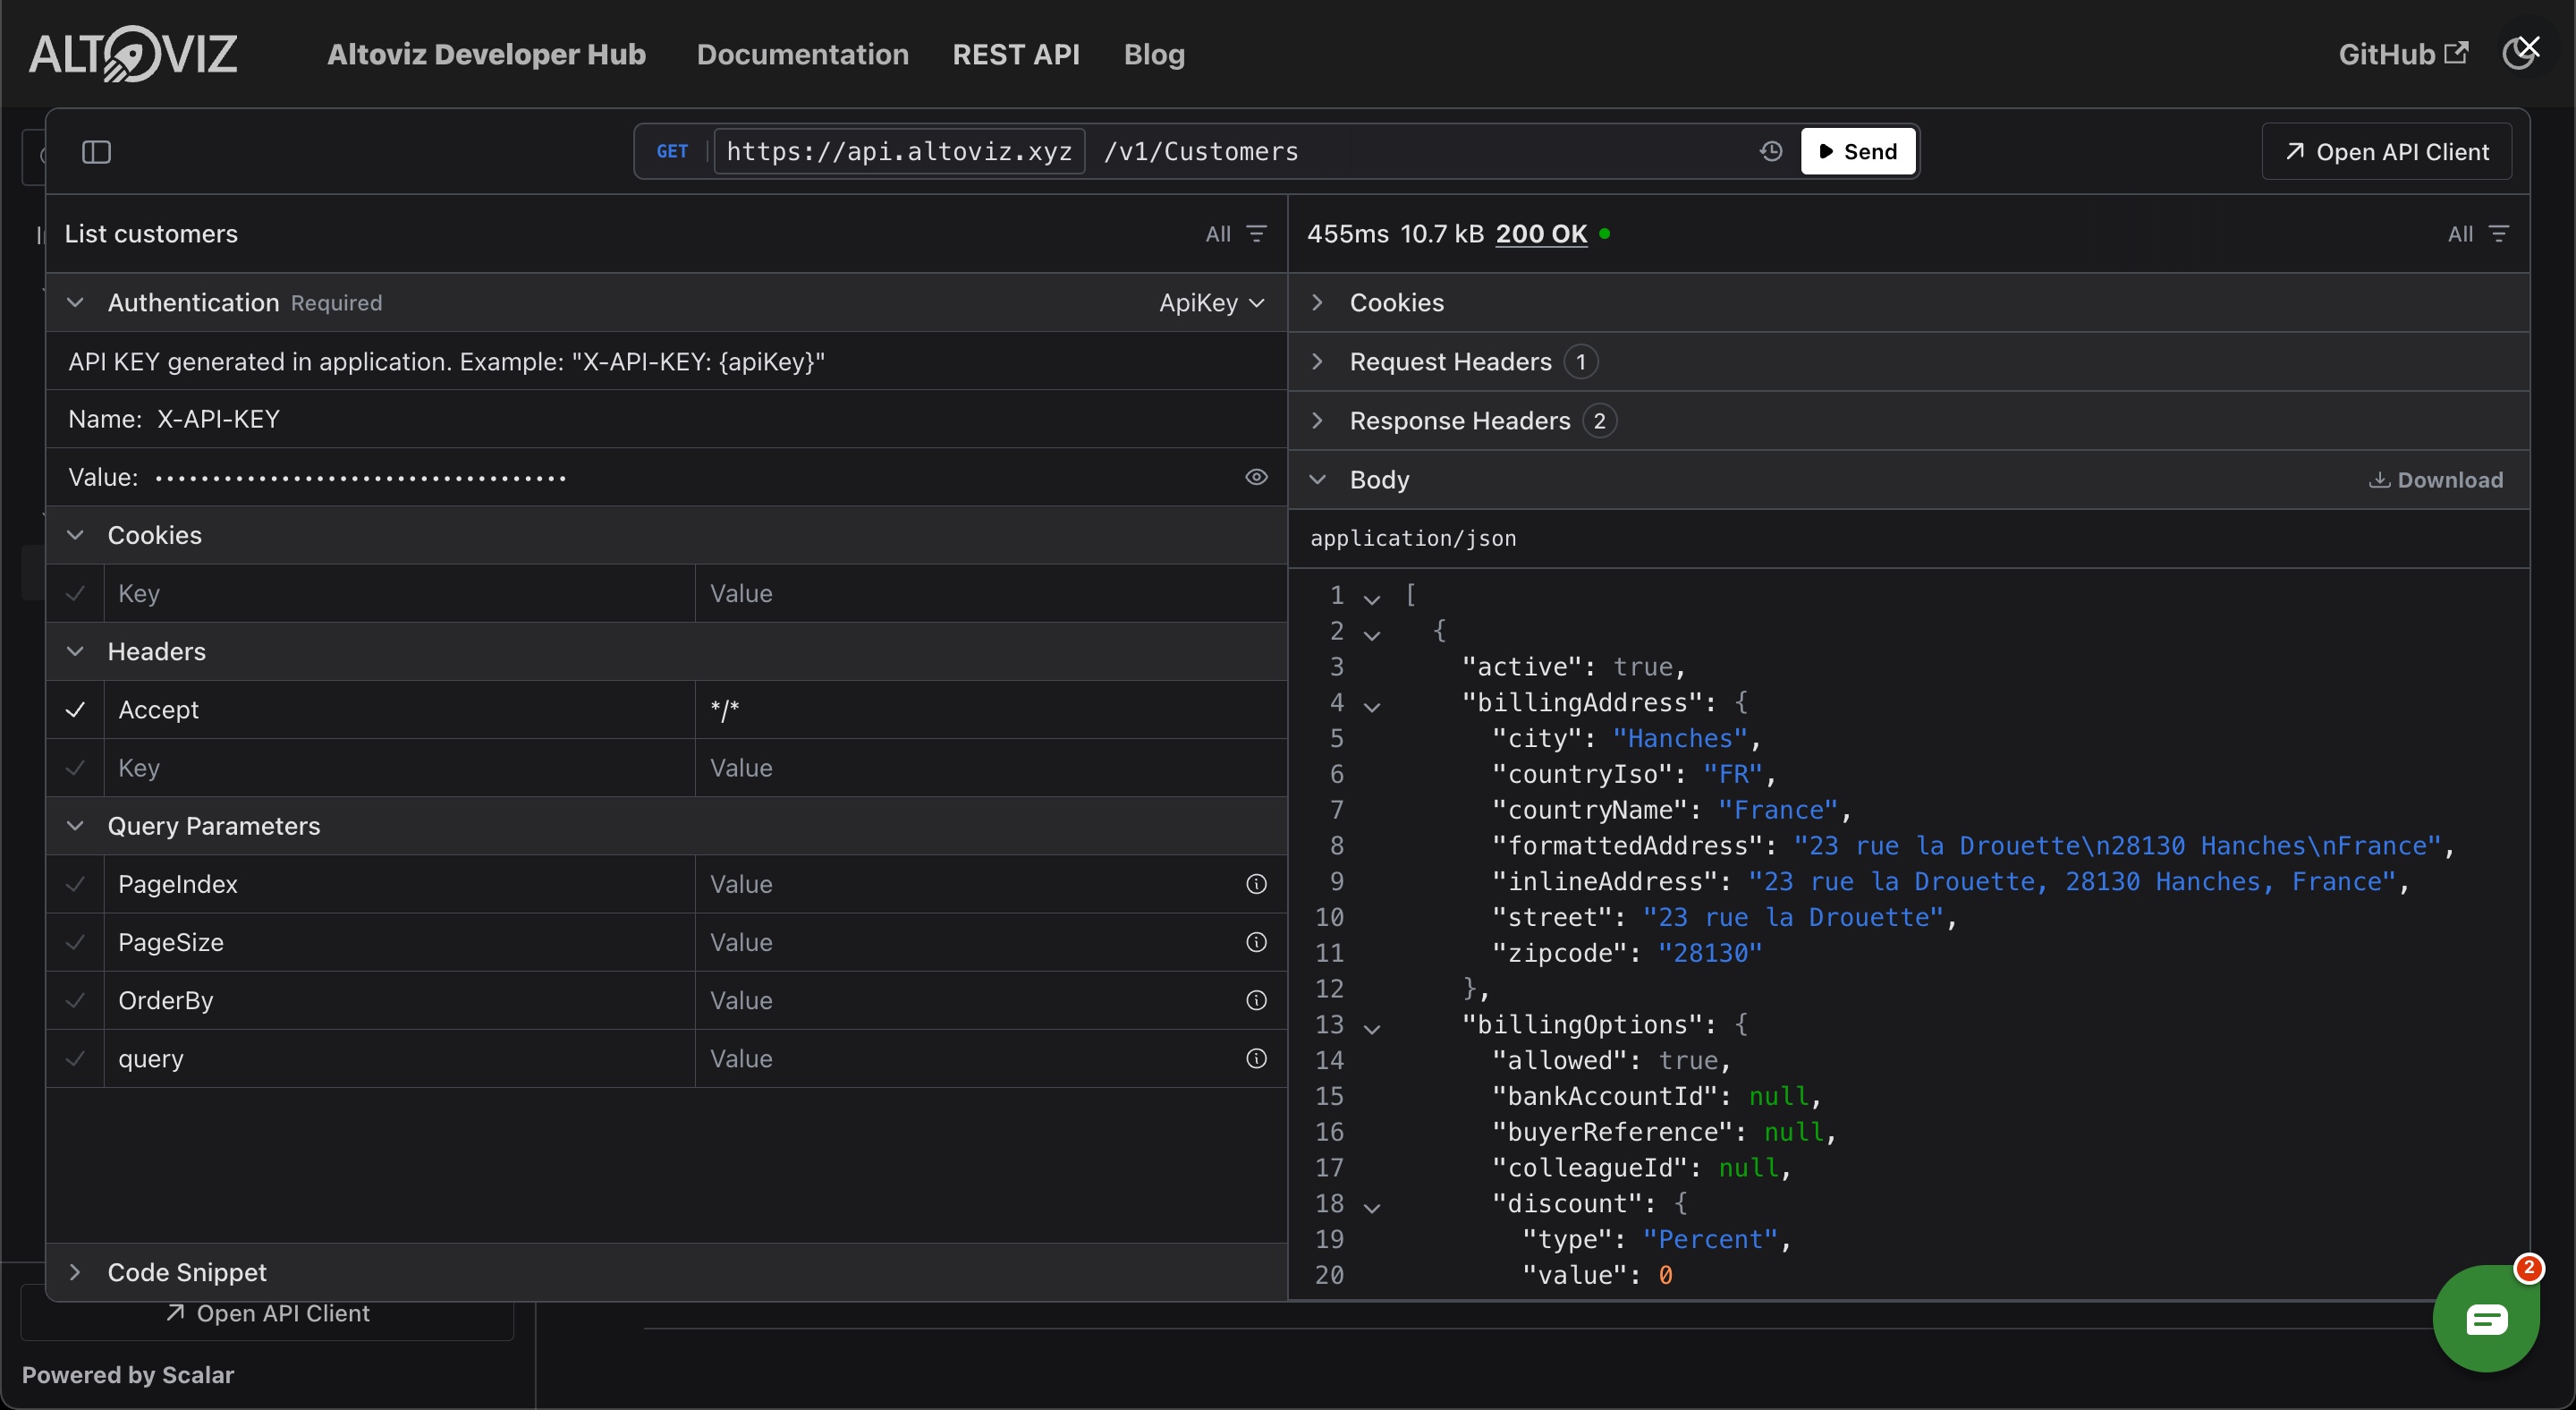Edit the https://api.altoviz.xyz server URL
Screen dimensions: 2576x1410
pyautogui.click(x=899, y=151)
